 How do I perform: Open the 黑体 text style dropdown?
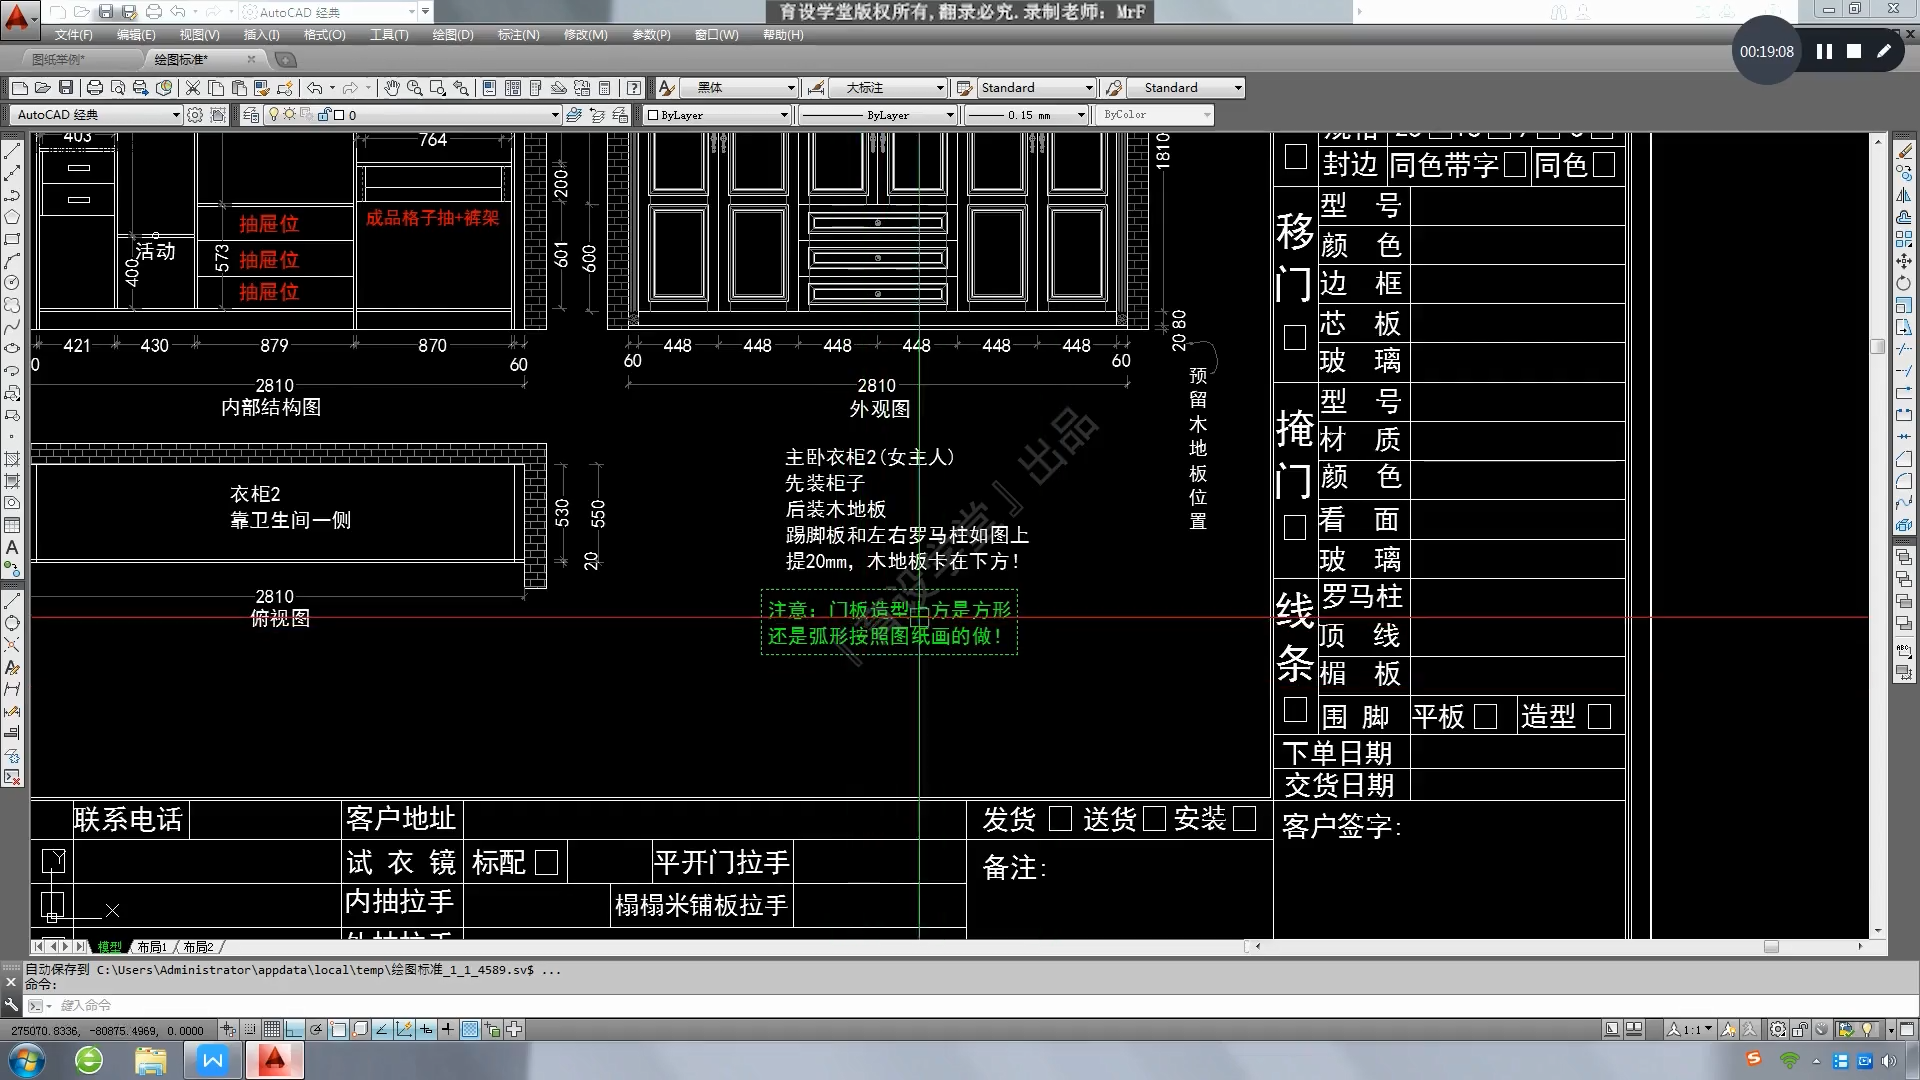[739, 88]
